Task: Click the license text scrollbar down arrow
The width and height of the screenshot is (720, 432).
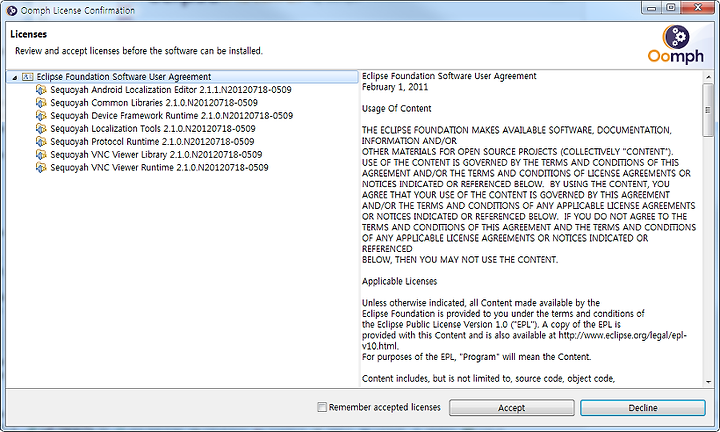Action: (x=708, y=381)
